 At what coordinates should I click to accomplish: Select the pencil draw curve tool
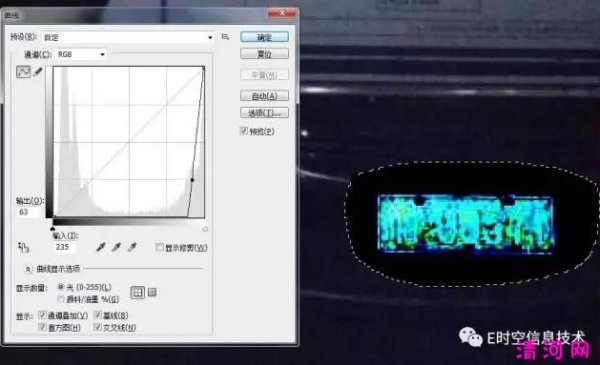tap(38, 72)
